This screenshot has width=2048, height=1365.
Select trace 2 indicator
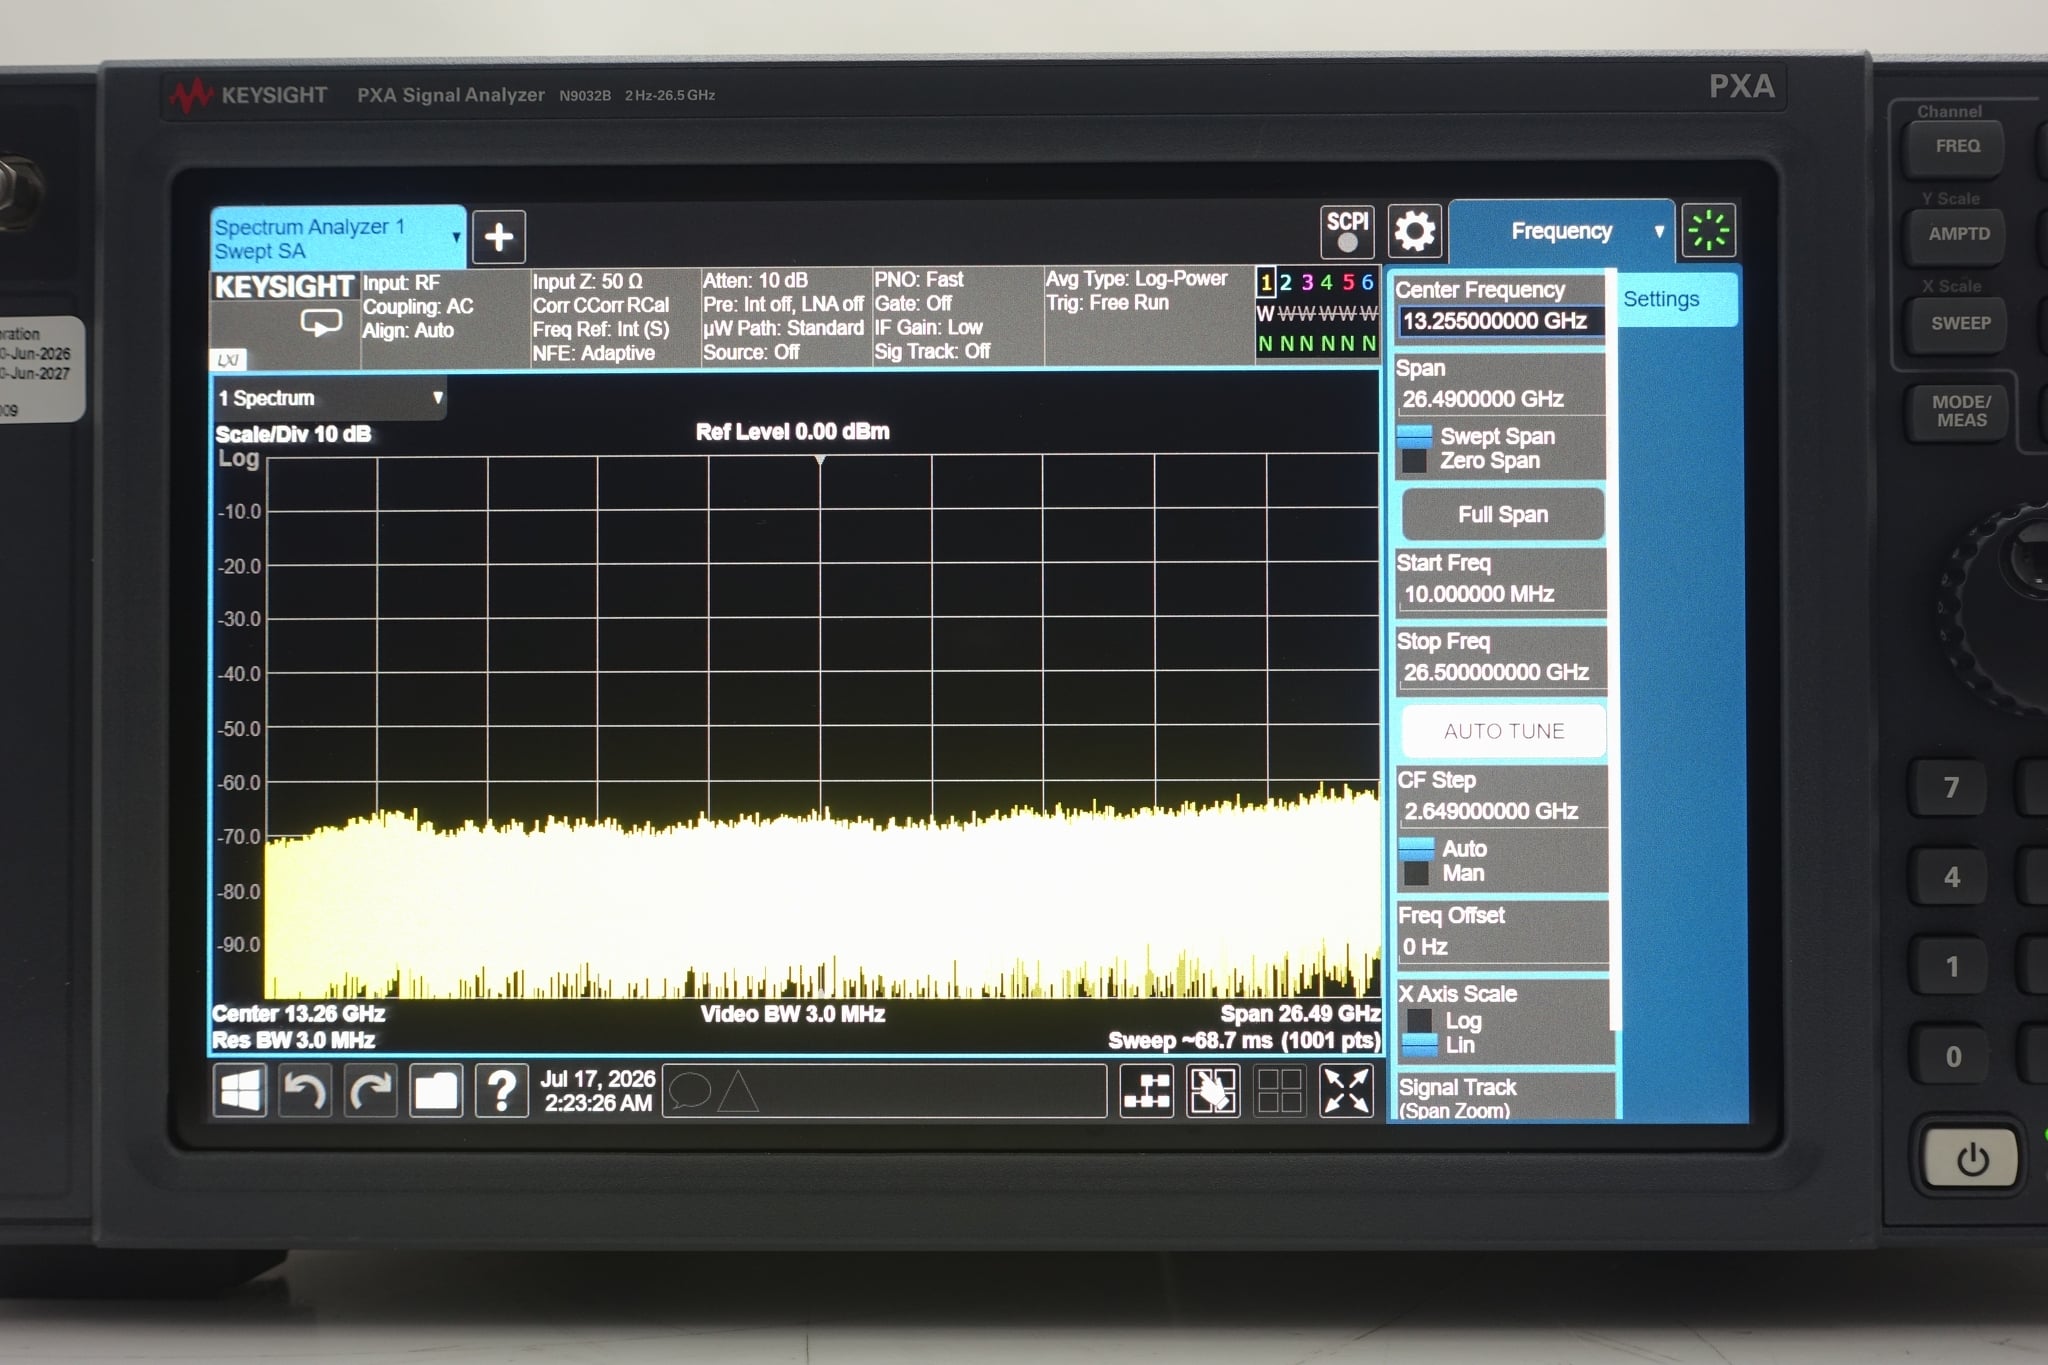tap(1286, 282)
